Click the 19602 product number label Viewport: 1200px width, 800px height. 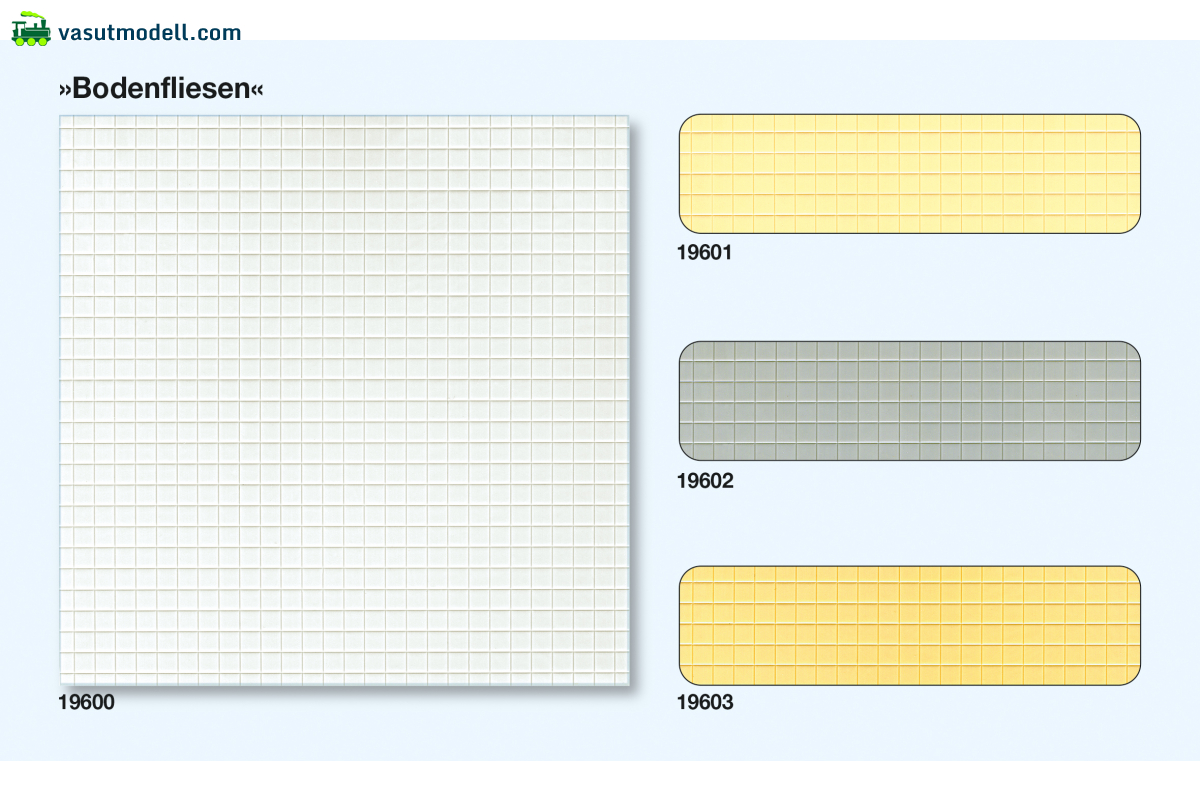click(705, 481)
